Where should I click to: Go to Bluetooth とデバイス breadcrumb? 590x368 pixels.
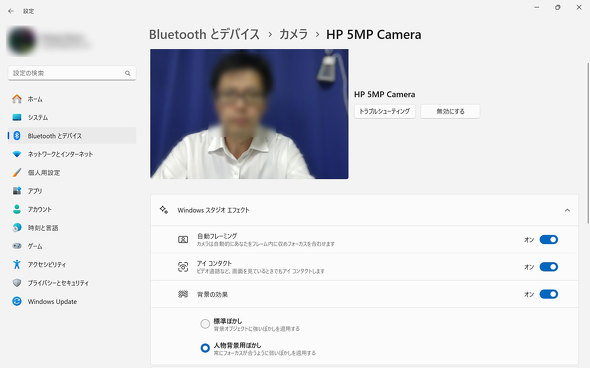pos(204,35)
